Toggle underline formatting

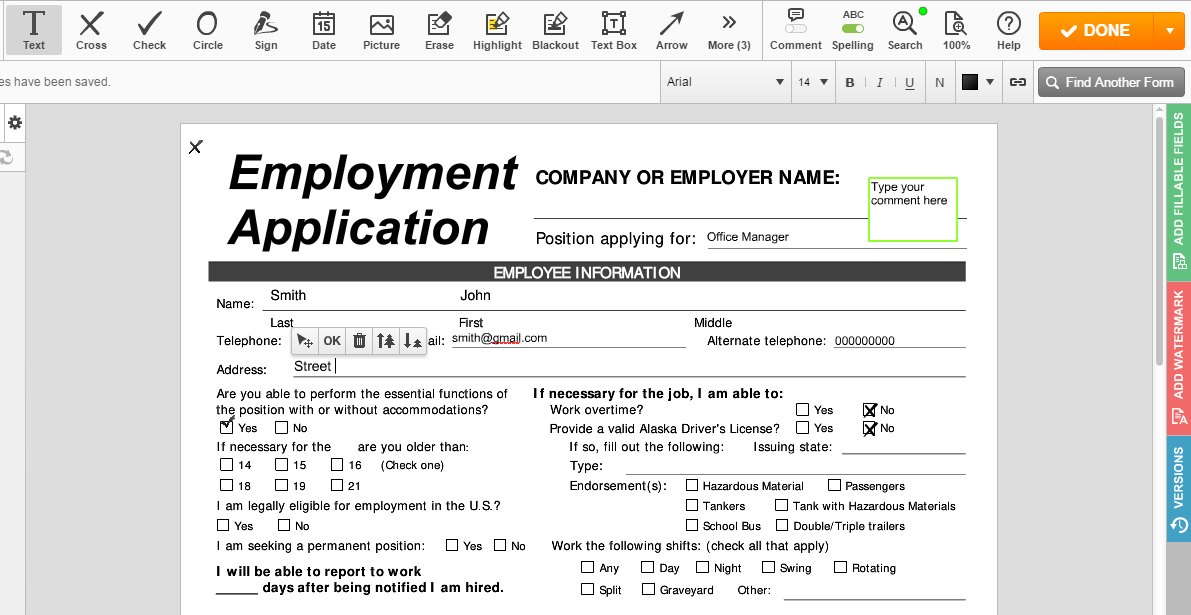tap(909, 82)
